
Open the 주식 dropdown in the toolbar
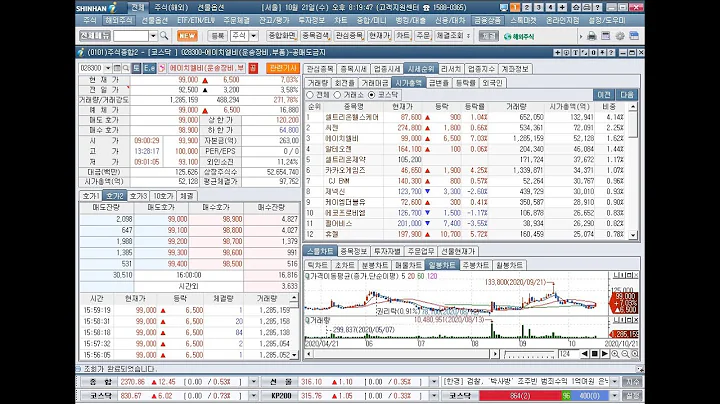coord(253,36)
